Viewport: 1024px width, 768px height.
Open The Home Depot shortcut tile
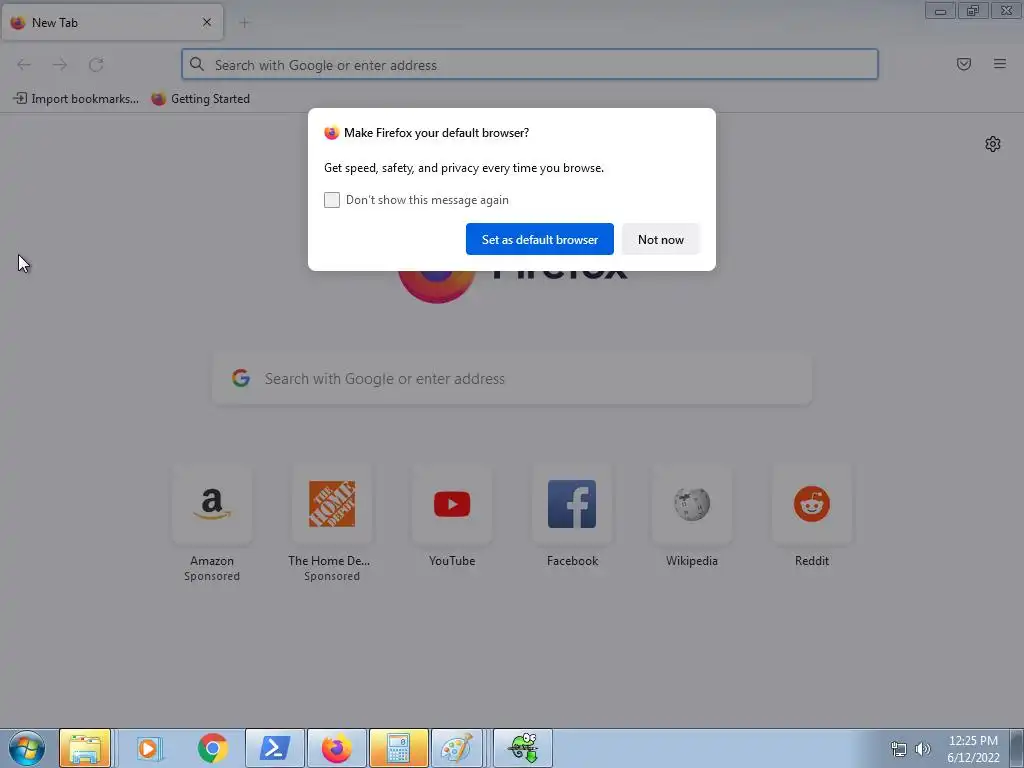coord(332,504)
